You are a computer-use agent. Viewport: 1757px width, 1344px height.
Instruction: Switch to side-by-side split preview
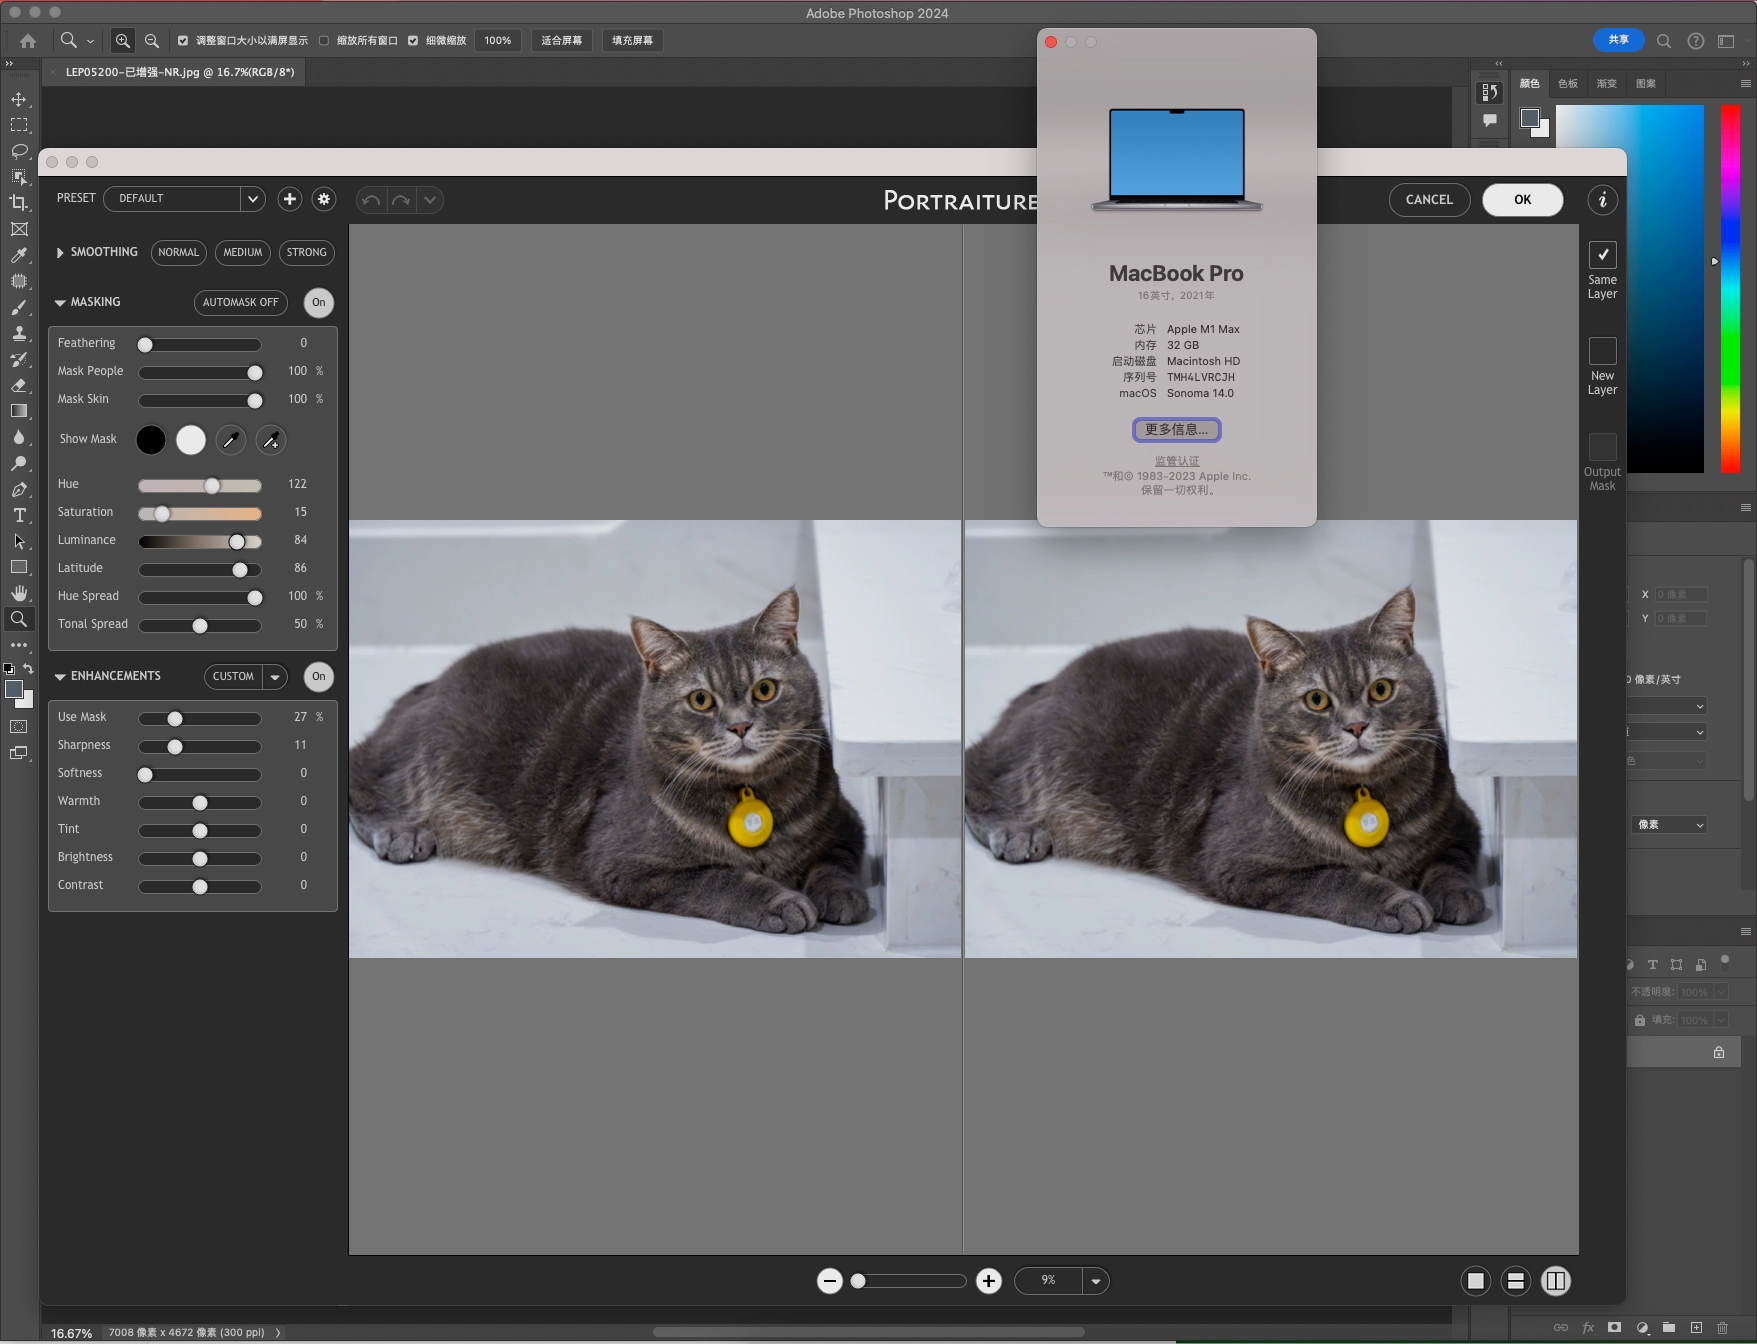point(1555,1281)
